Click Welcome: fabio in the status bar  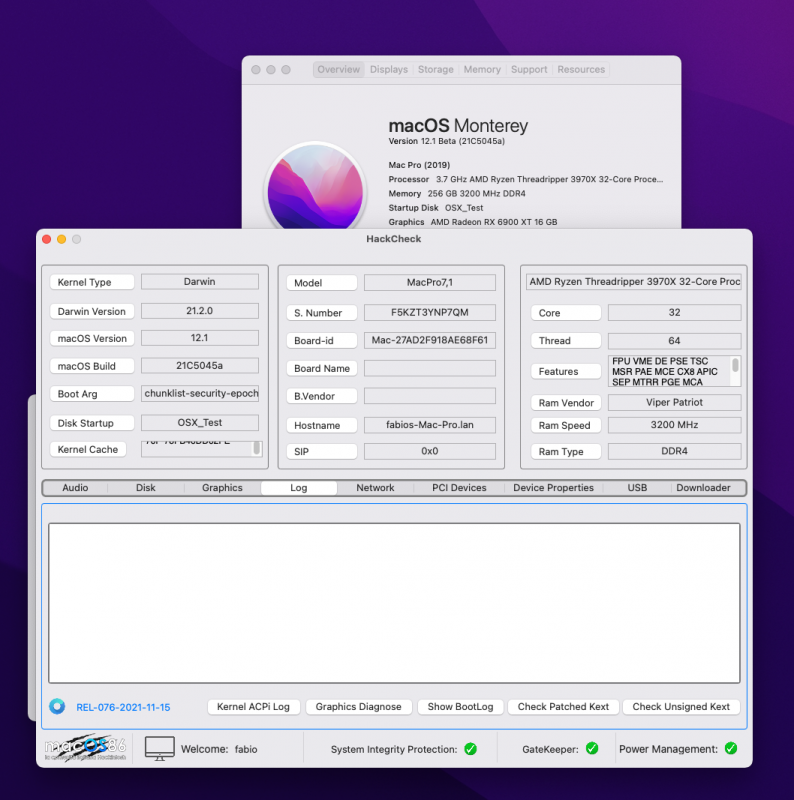click(219, 749)
